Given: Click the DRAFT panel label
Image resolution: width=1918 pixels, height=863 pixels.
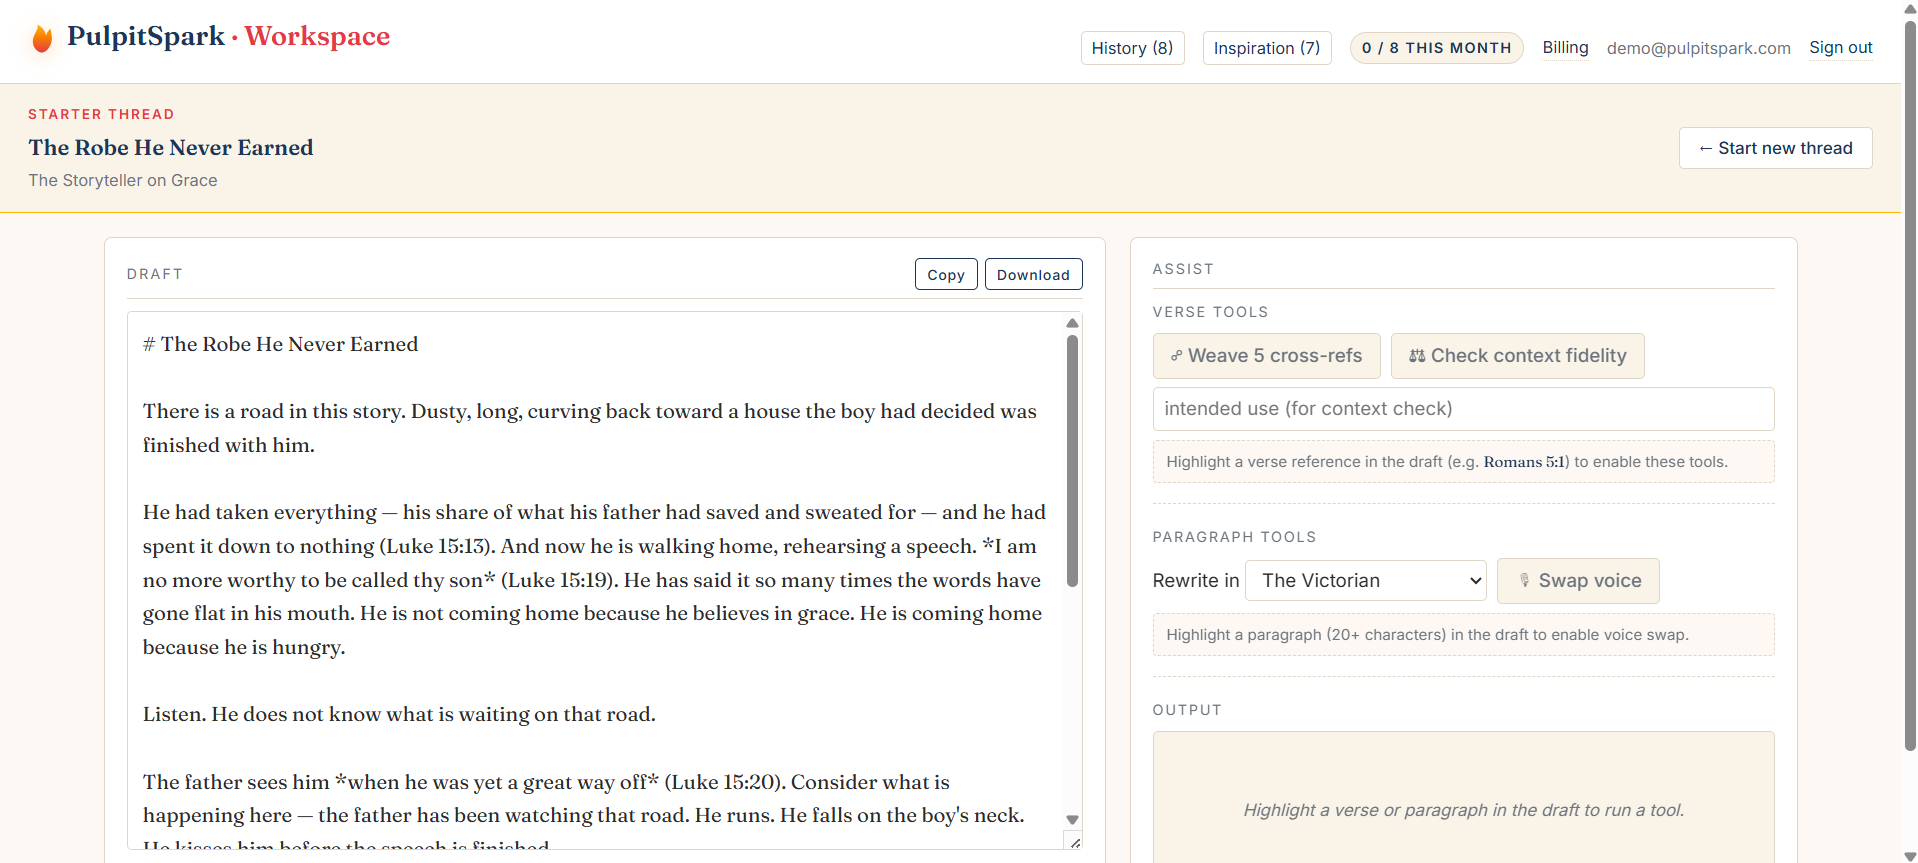Looking at the screenshot, I should coord(155,274).
